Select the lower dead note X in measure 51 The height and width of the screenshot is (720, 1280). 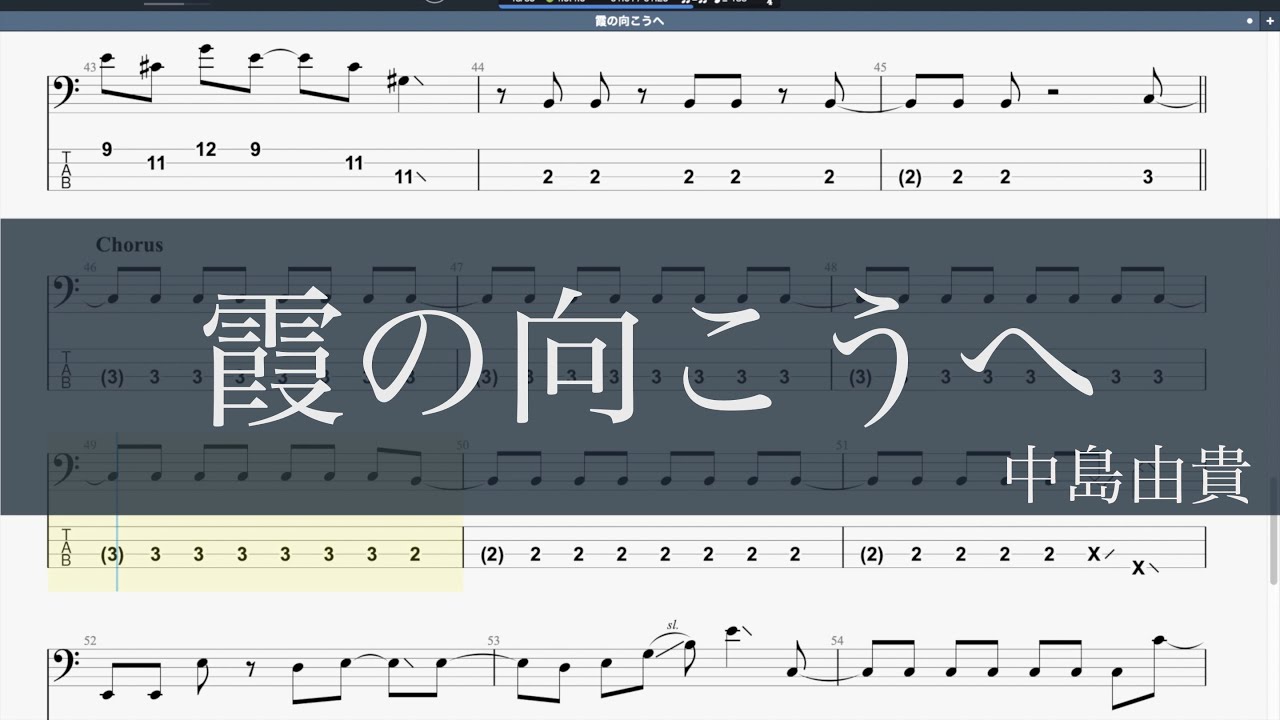[1137, 568]
